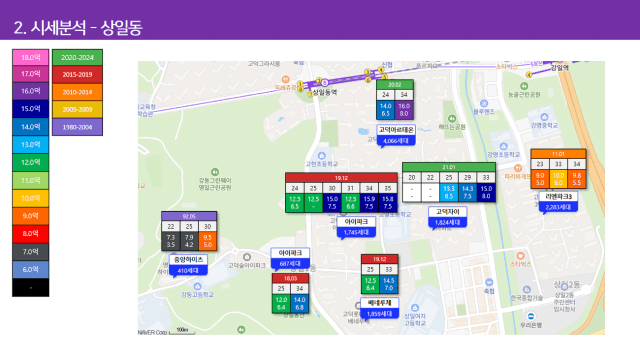The image size is (640, 360).
Task: Click the 고덕아르테온 4,066세대 label
Action: point(396,136)
